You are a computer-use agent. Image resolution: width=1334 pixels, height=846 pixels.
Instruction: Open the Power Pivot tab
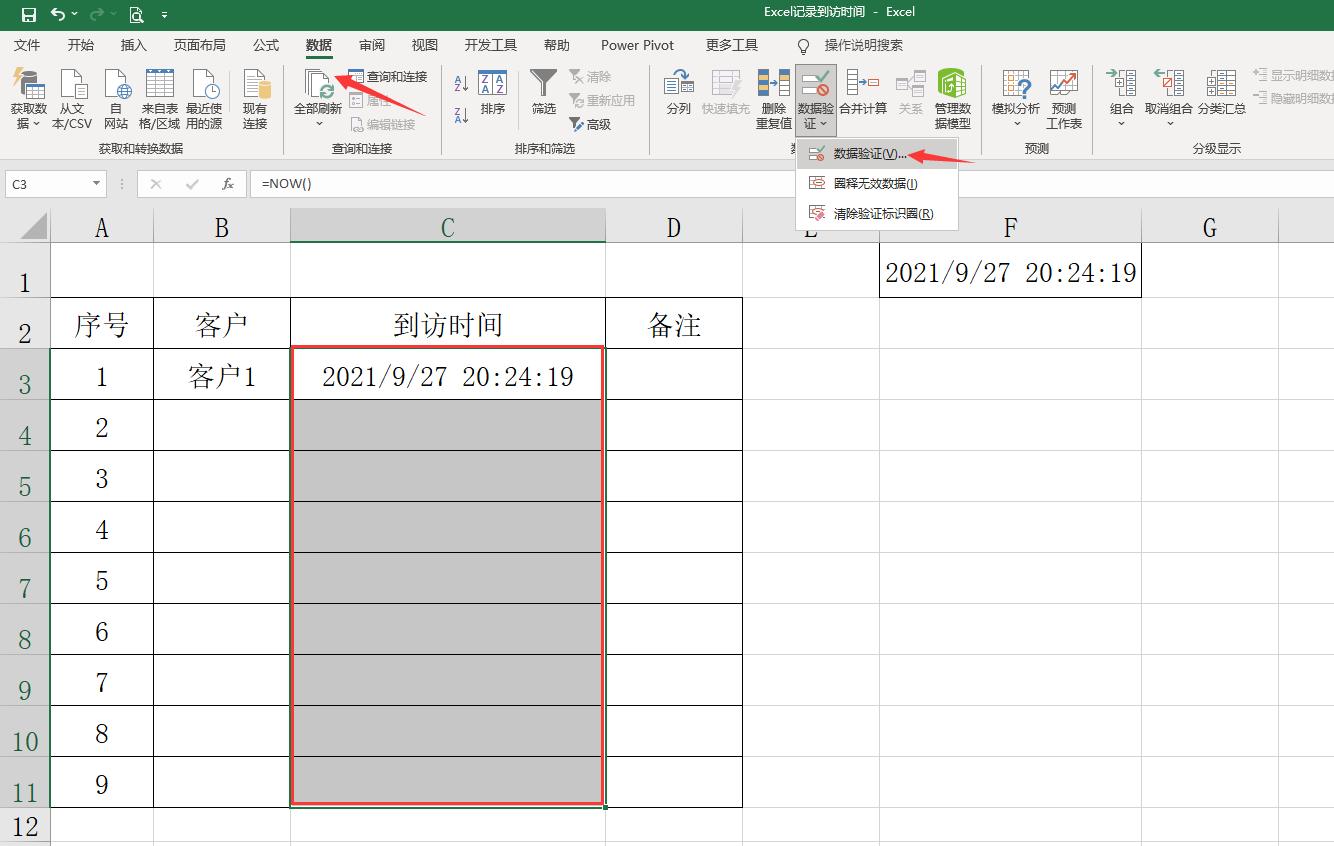pos(637,45)
